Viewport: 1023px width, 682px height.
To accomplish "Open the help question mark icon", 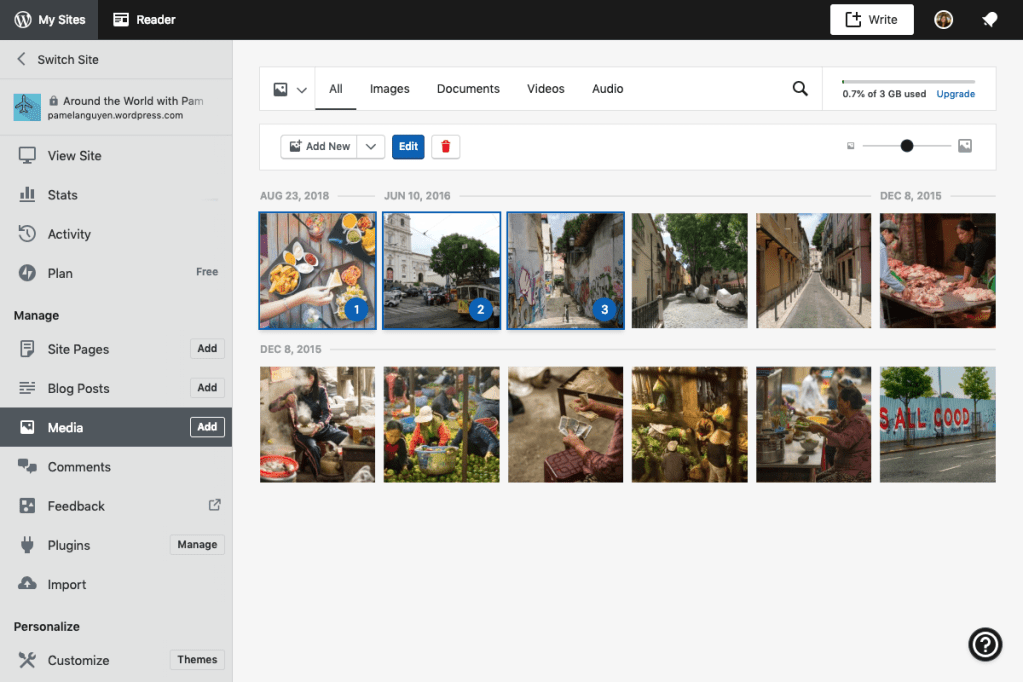I will 985,644.
